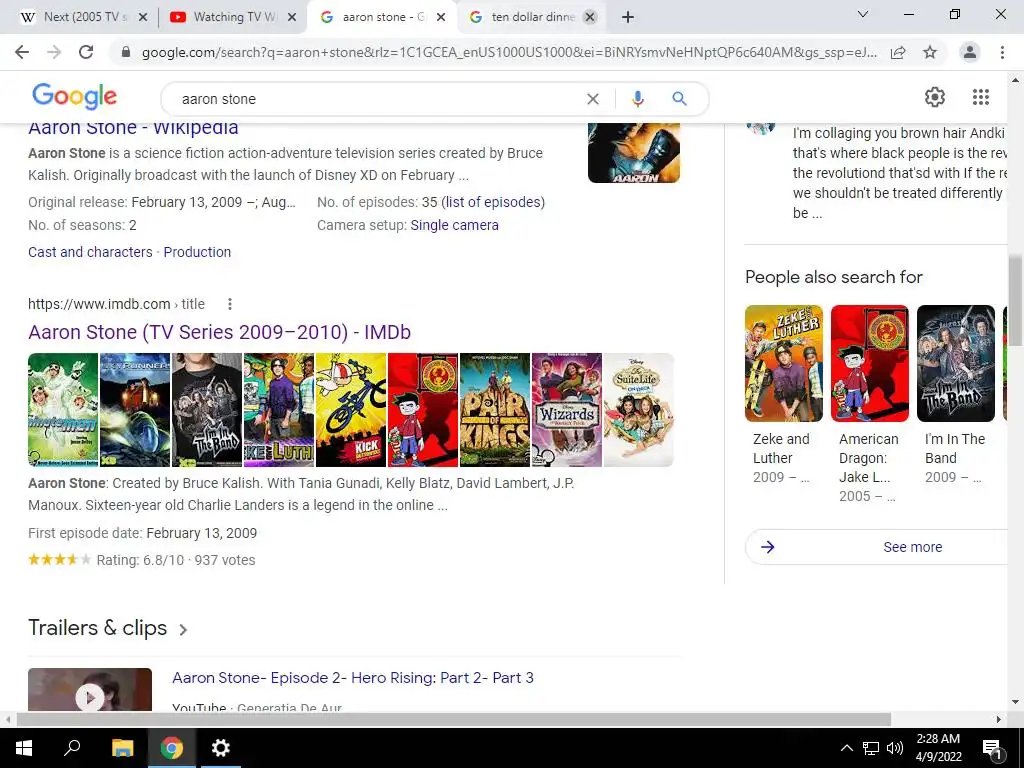This screenshot has width=1024, height=768.
Task: Open American Dragon: Jake Long card
Action: coord(869,405)
